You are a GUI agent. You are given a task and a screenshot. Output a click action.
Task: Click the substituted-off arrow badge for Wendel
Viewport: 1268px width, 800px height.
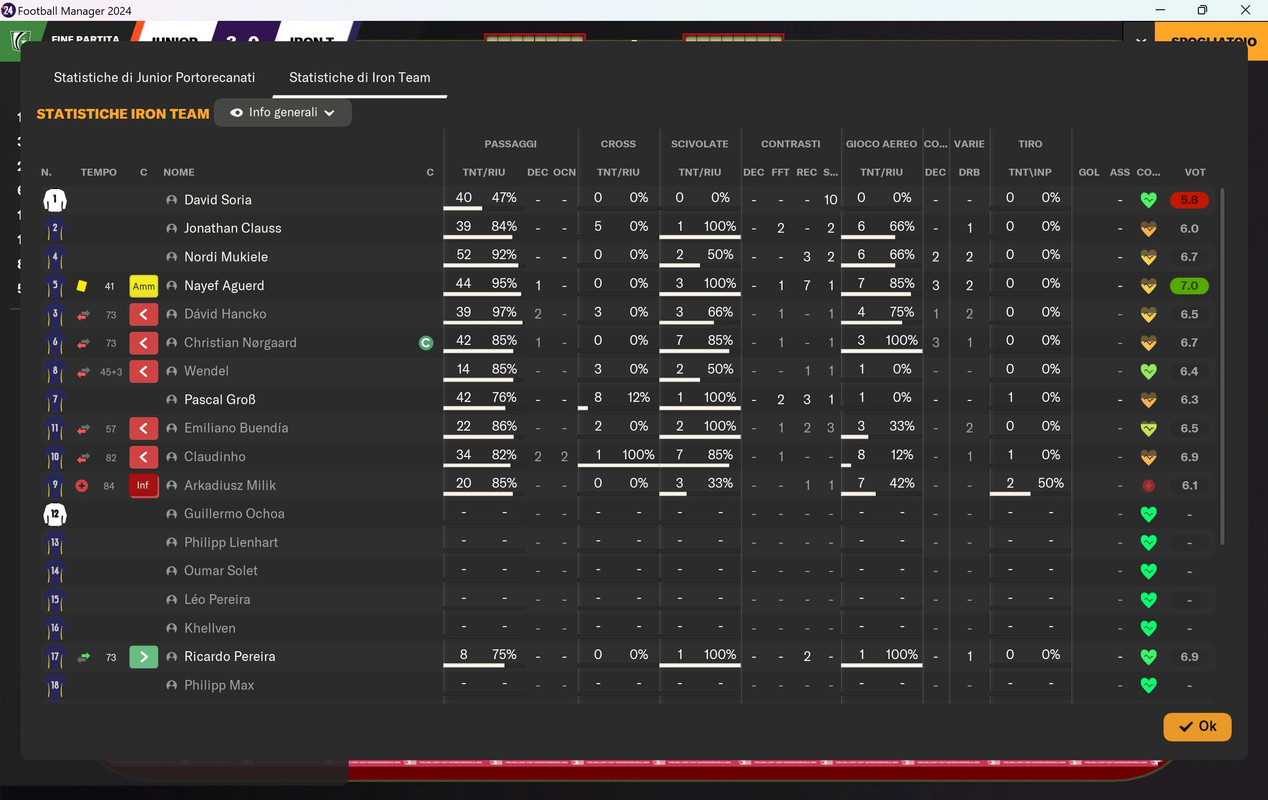(144, 371)
